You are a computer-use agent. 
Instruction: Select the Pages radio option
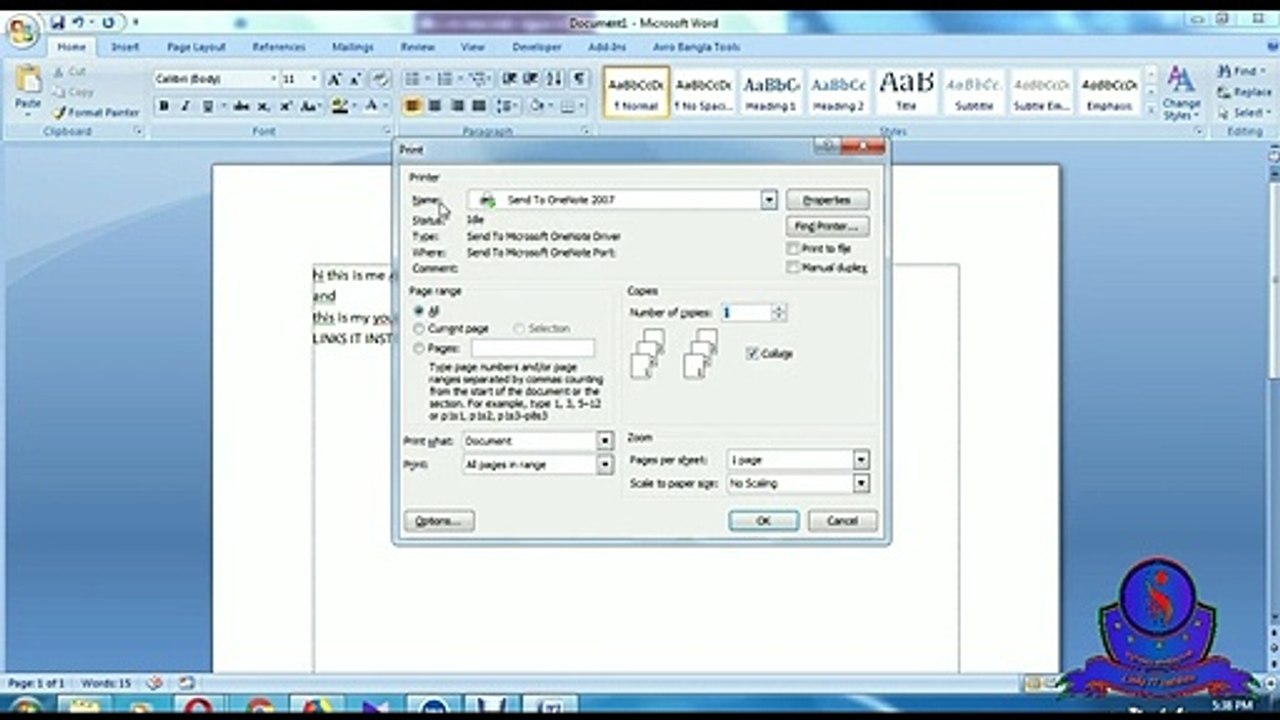point(419,348)
